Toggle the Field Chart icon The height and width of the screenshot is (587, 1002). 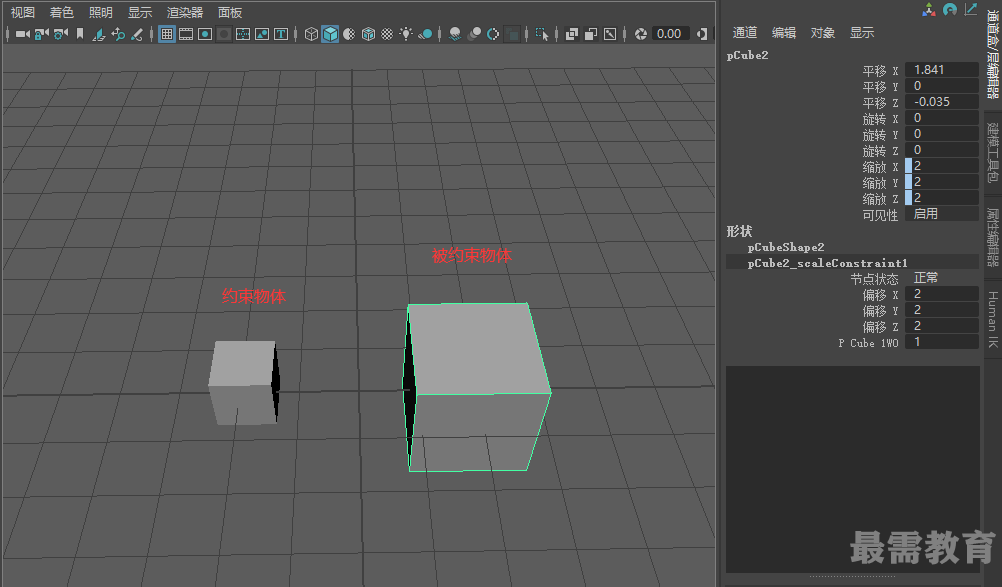pyautogui.click(x=243, y=34)
